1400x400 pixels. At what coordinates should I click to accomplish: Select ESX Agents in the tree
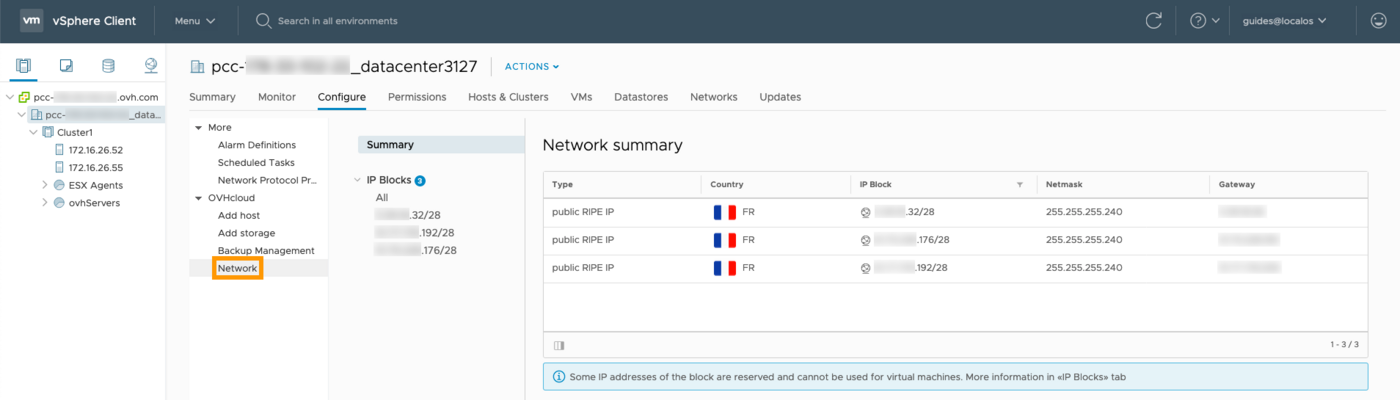pos(96,185)
